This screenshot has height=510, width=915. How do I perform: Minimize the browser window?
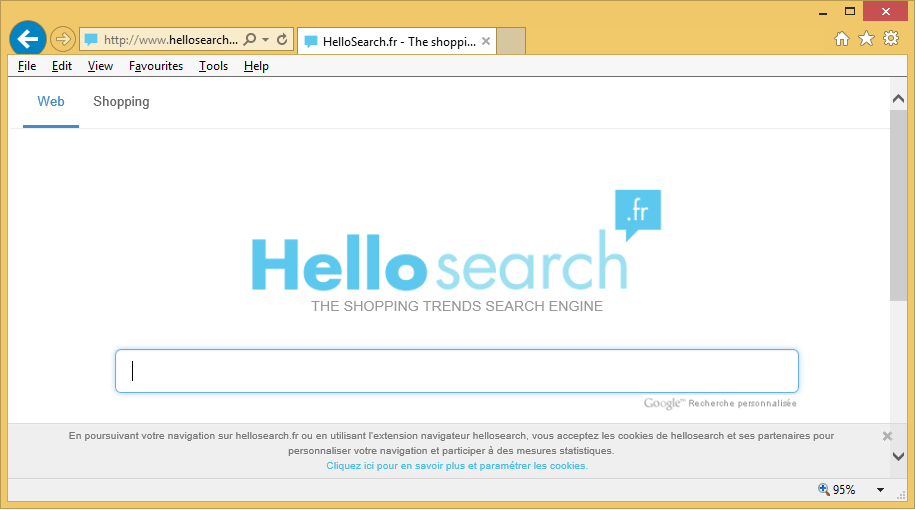coord(823,12)
